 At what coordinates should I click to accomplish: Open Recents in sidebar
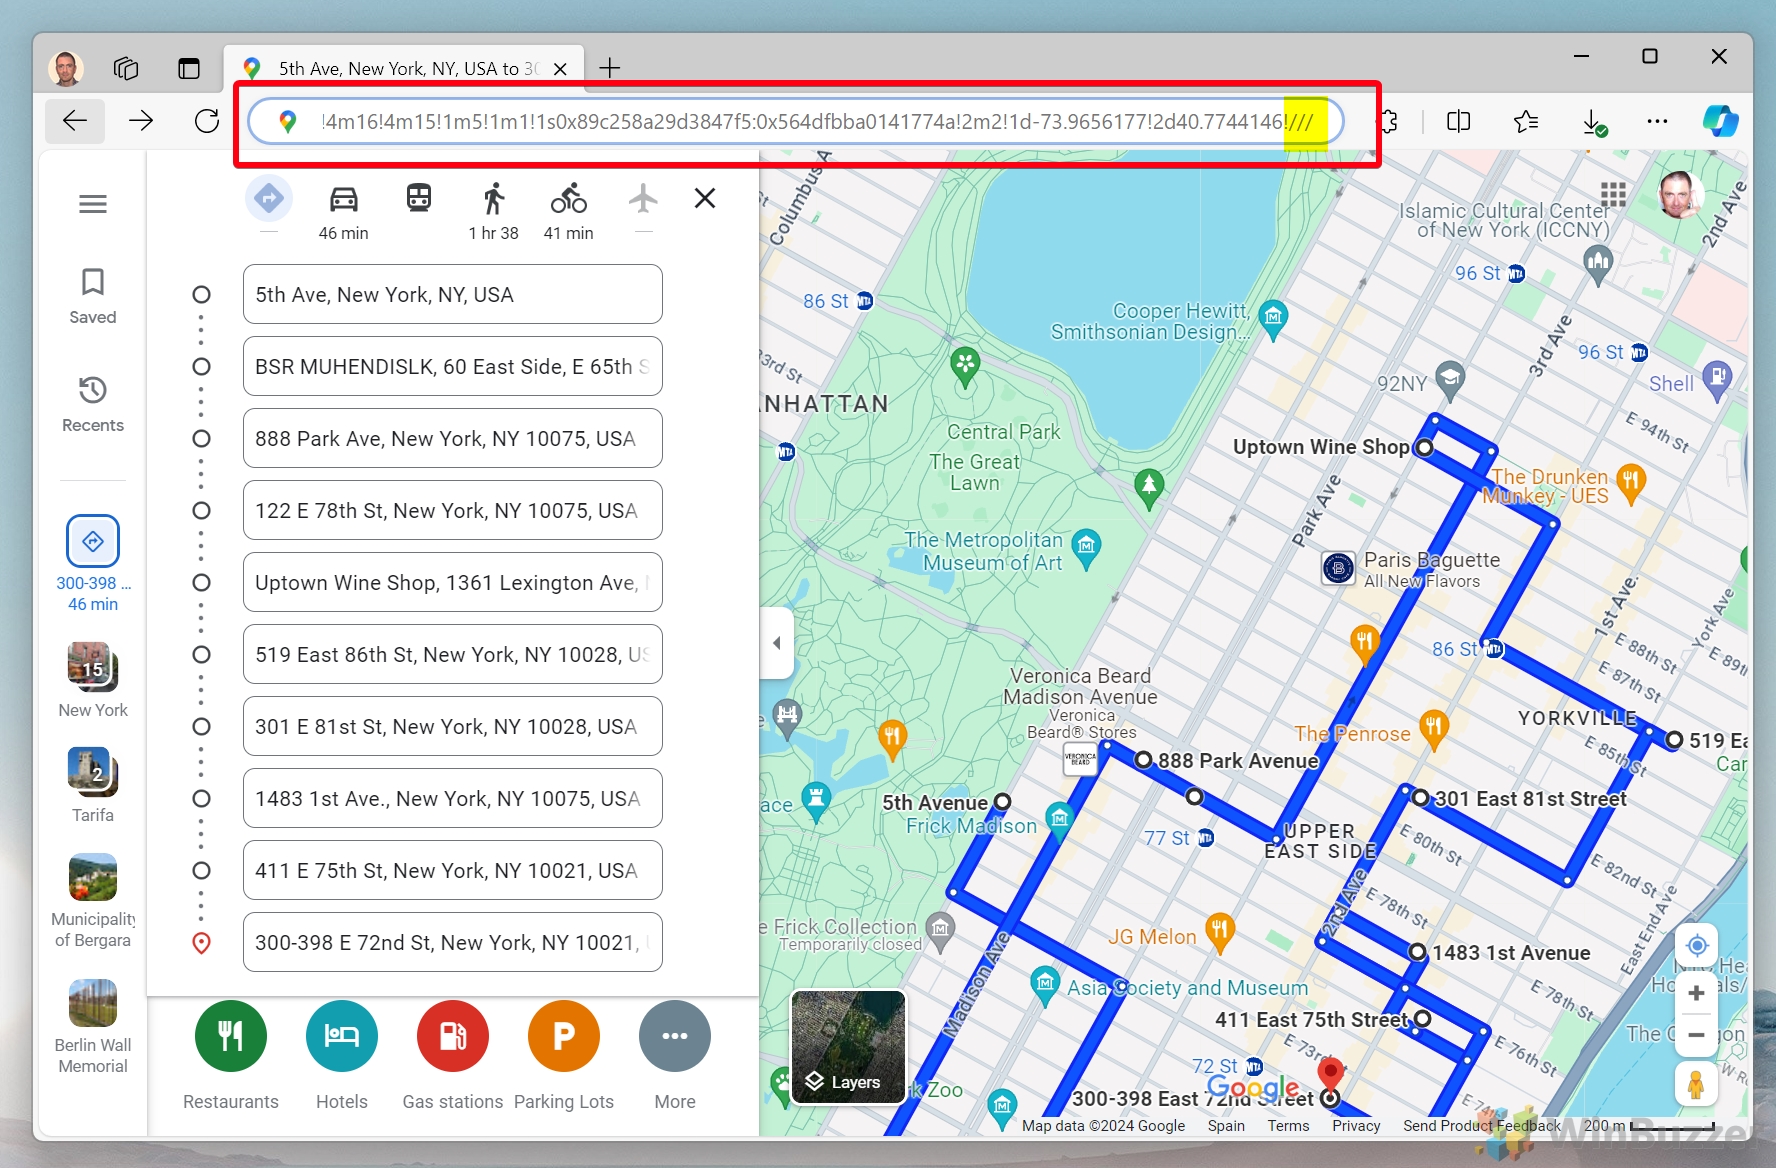pos(93,403)
